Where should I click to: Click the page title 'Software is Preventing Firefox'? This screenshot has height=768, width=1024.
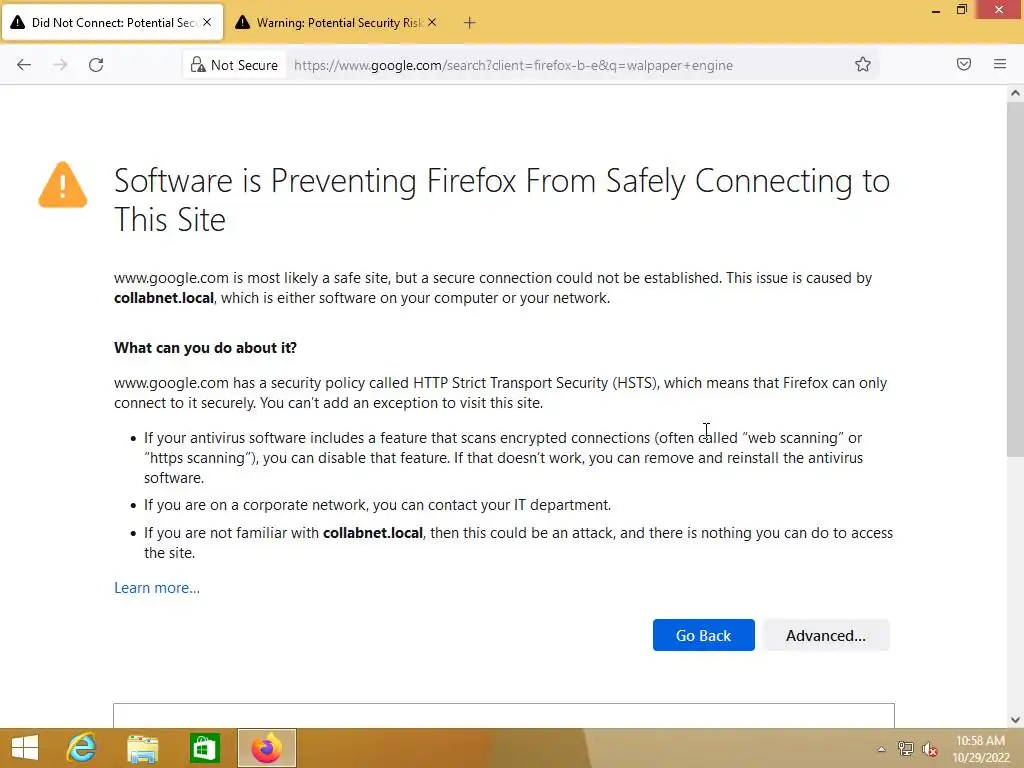tap(502, 200)
